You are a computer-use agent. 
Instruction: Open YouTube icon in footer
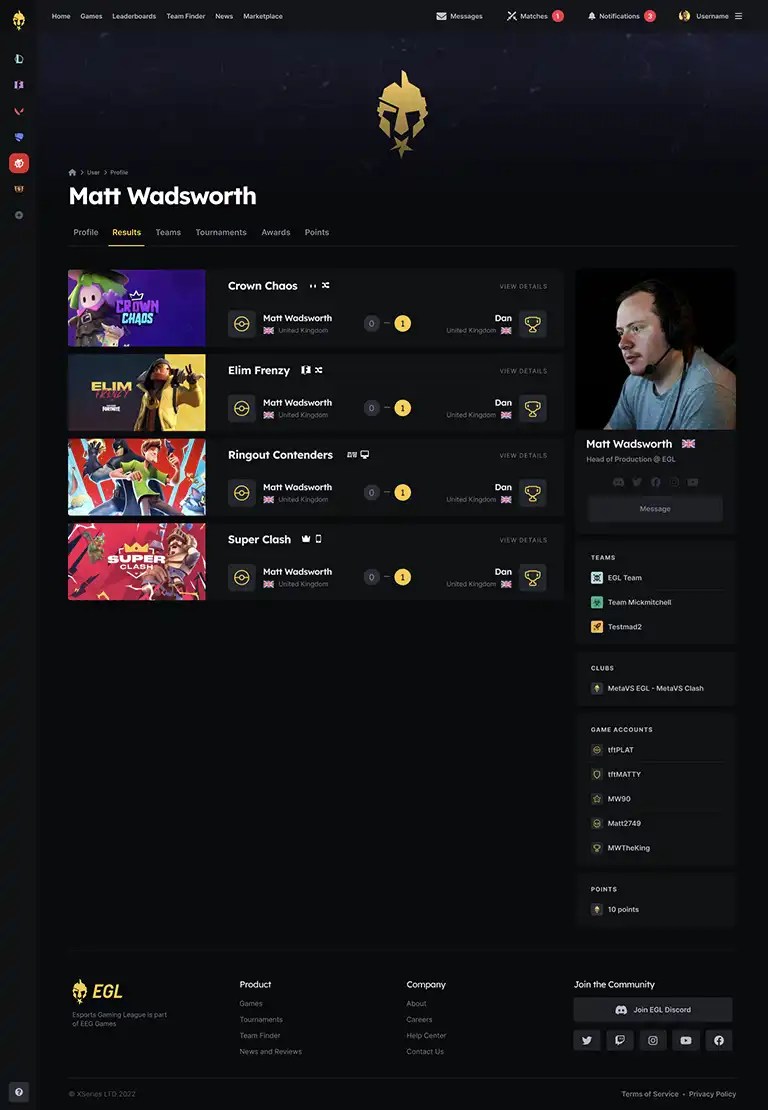[686, 1040]
